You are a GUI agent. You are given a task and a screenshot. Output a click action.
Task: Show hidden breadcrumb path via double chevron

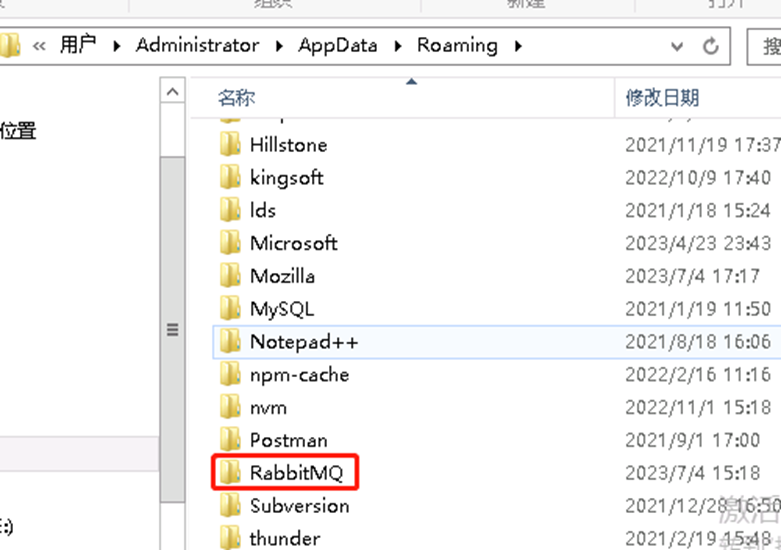(39, 46)
